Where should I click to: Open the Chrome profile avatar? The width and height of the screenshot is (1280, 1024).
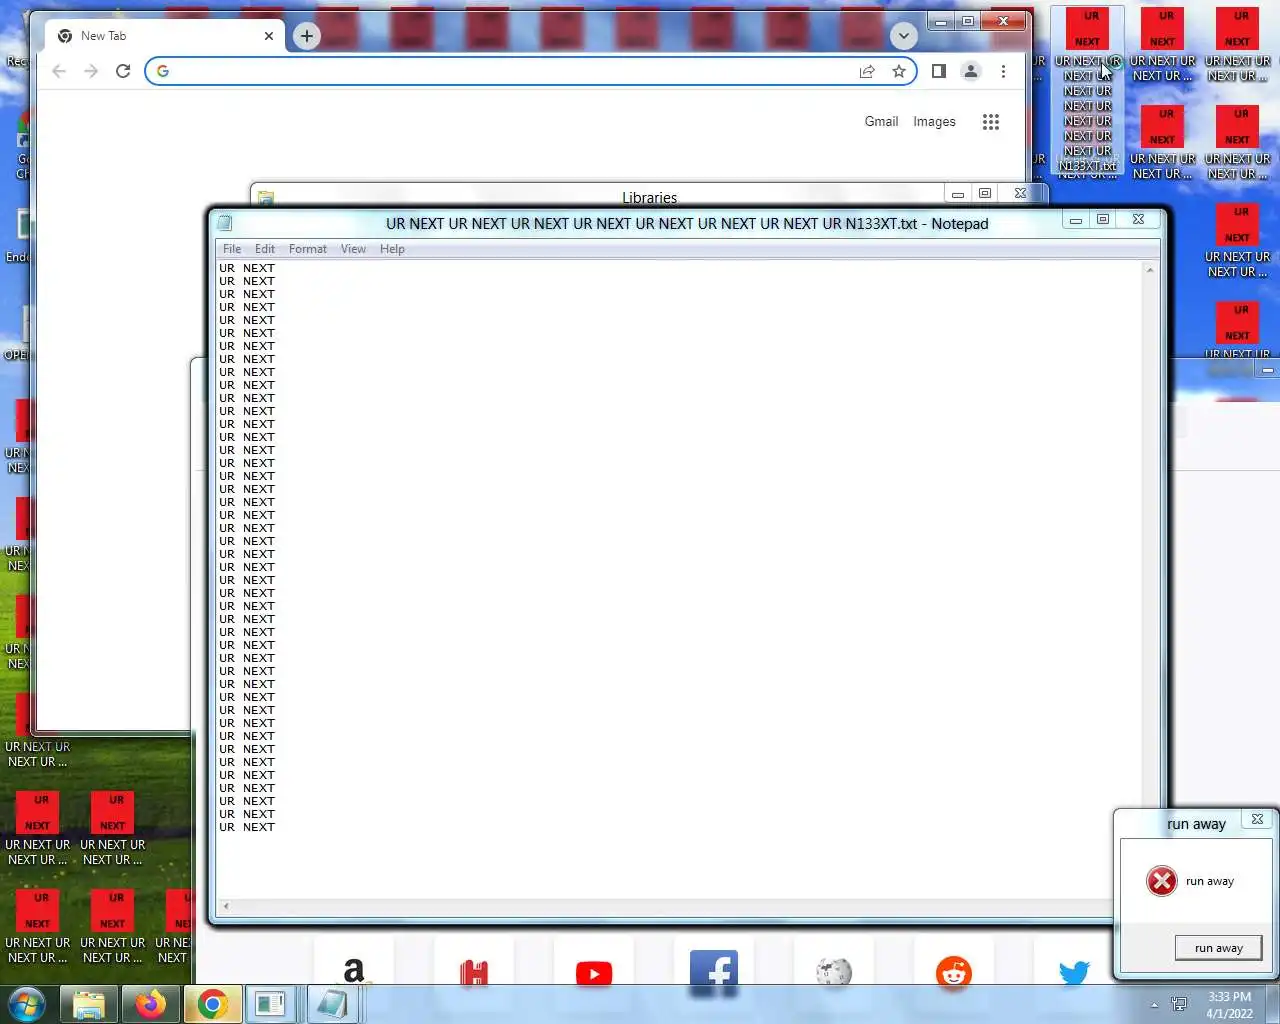pos(970,71)
